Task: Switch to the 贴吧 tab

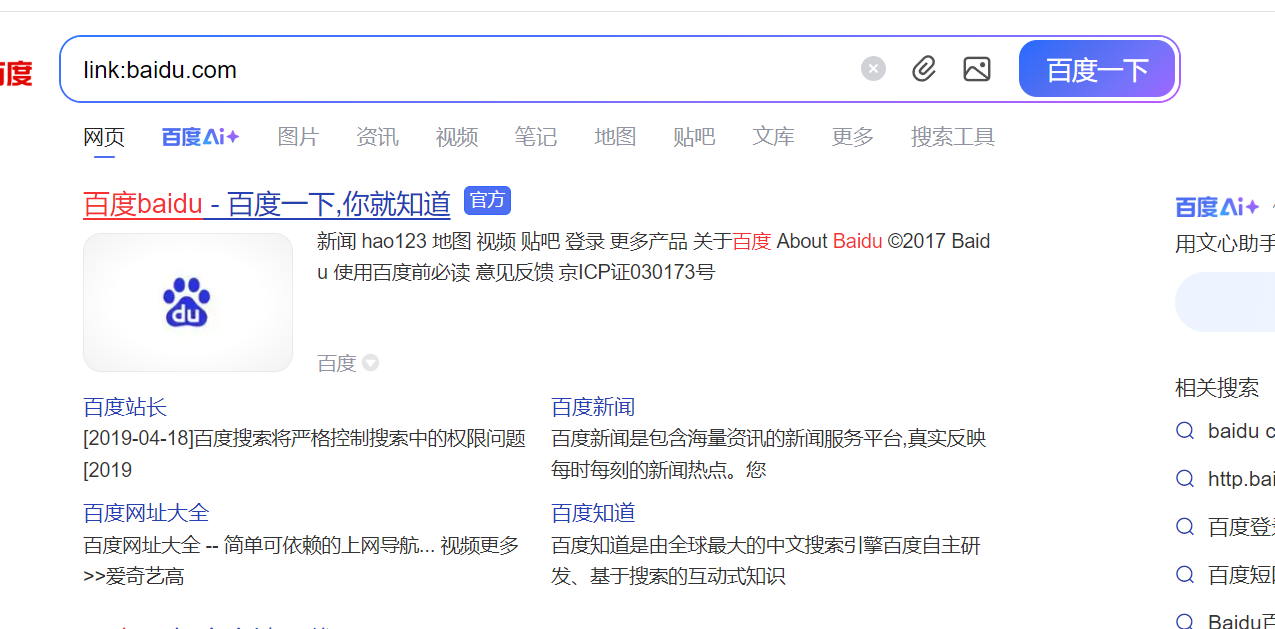Action: (x=694, y=137)
